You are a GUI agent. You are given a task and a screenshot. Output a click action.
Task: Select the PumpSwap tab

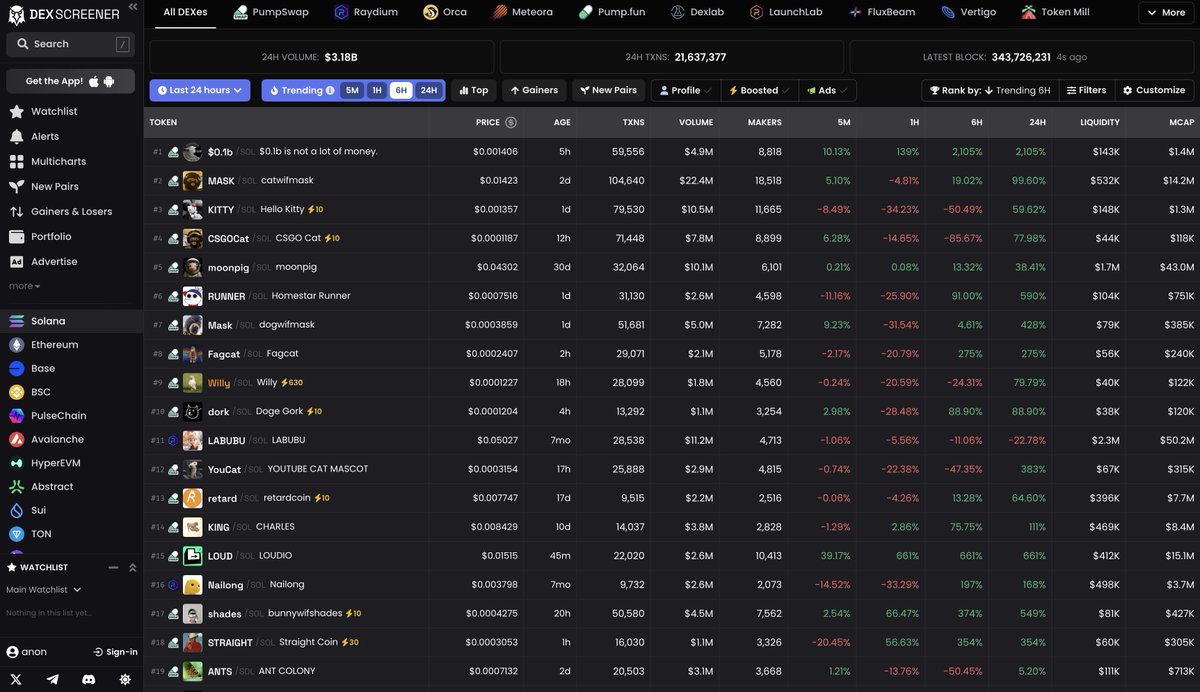(x=271, y=12)
